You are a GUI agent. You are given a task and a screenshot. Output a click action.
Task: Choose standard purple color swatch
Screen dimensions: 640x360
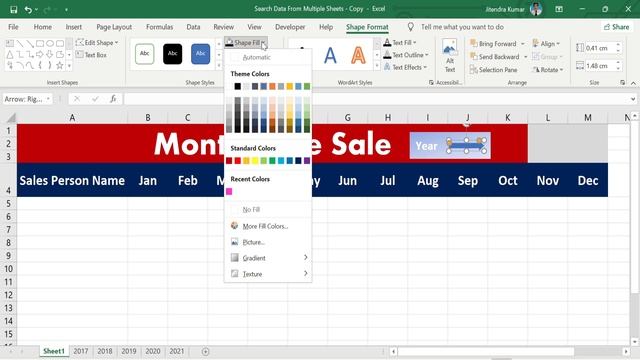point(307,161)
